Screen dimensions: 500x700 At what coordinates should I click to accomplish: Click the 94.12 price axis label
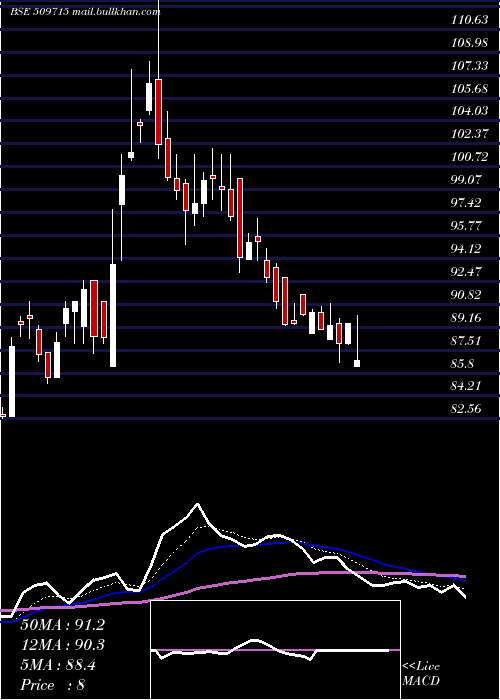tap(467, 249)
